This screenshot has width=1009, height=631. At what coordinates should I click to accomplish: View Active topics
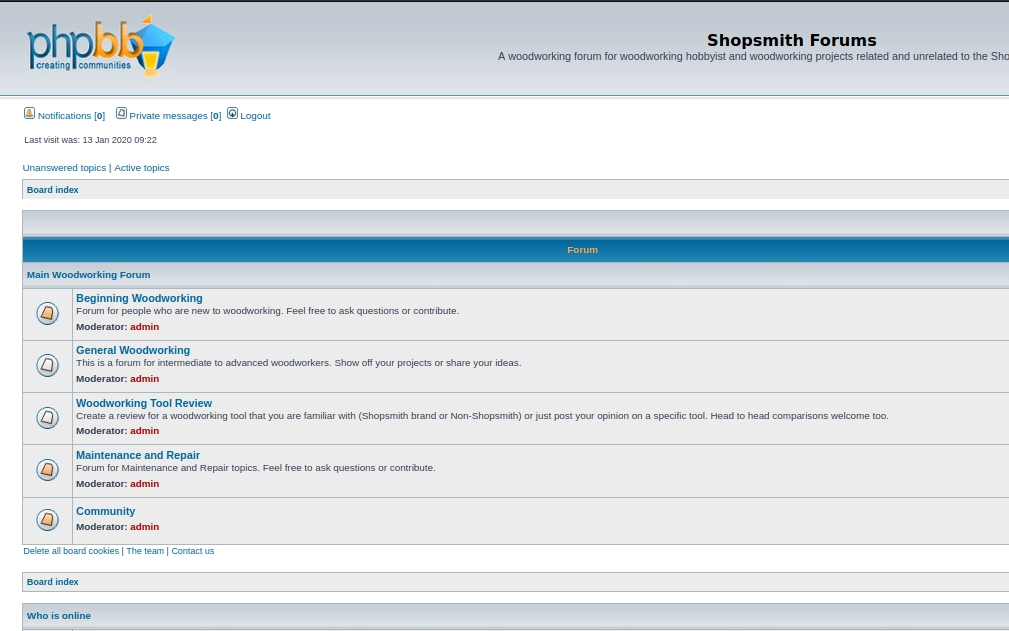point(142,168)
